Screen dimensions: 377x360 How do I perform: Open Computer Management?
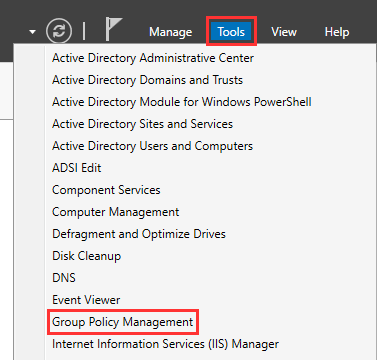tap(115, 212)
